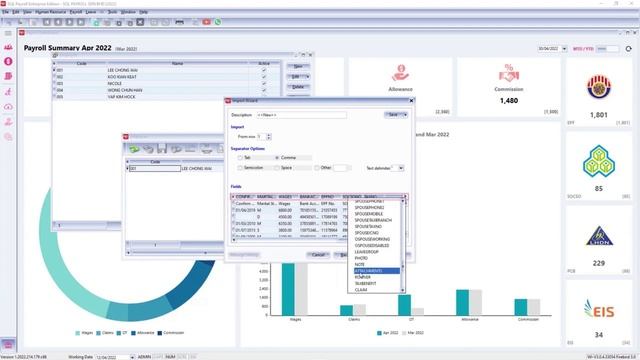The image size is (640, 360).
Task: Select the Semicolon separator option
Action: (240, 168)
